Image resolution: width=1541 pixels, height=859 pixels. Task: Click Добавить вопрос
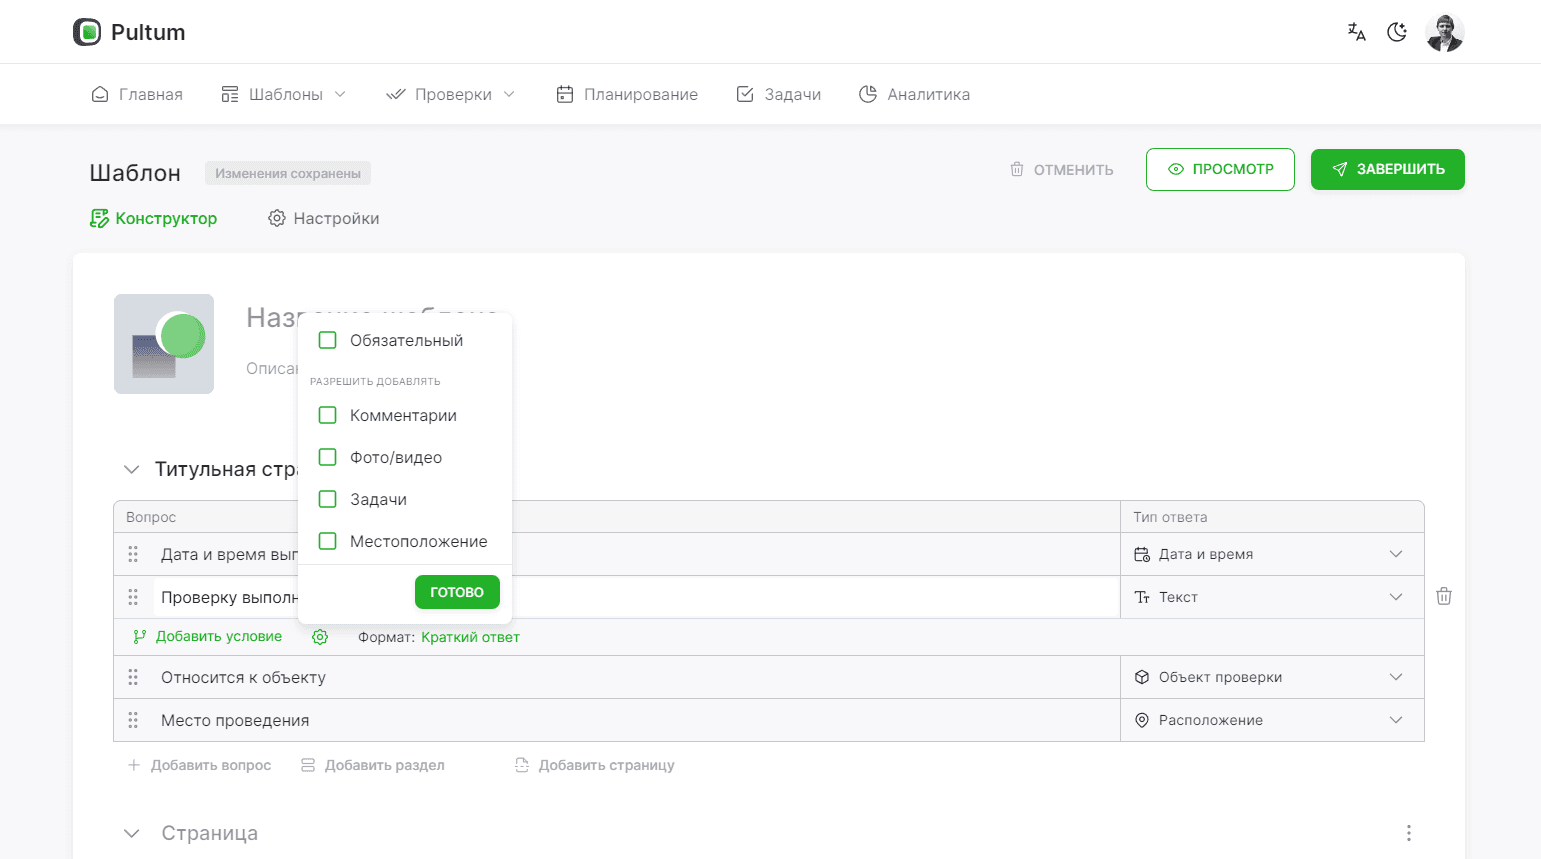pyautogui.click(x=200, y=765)
